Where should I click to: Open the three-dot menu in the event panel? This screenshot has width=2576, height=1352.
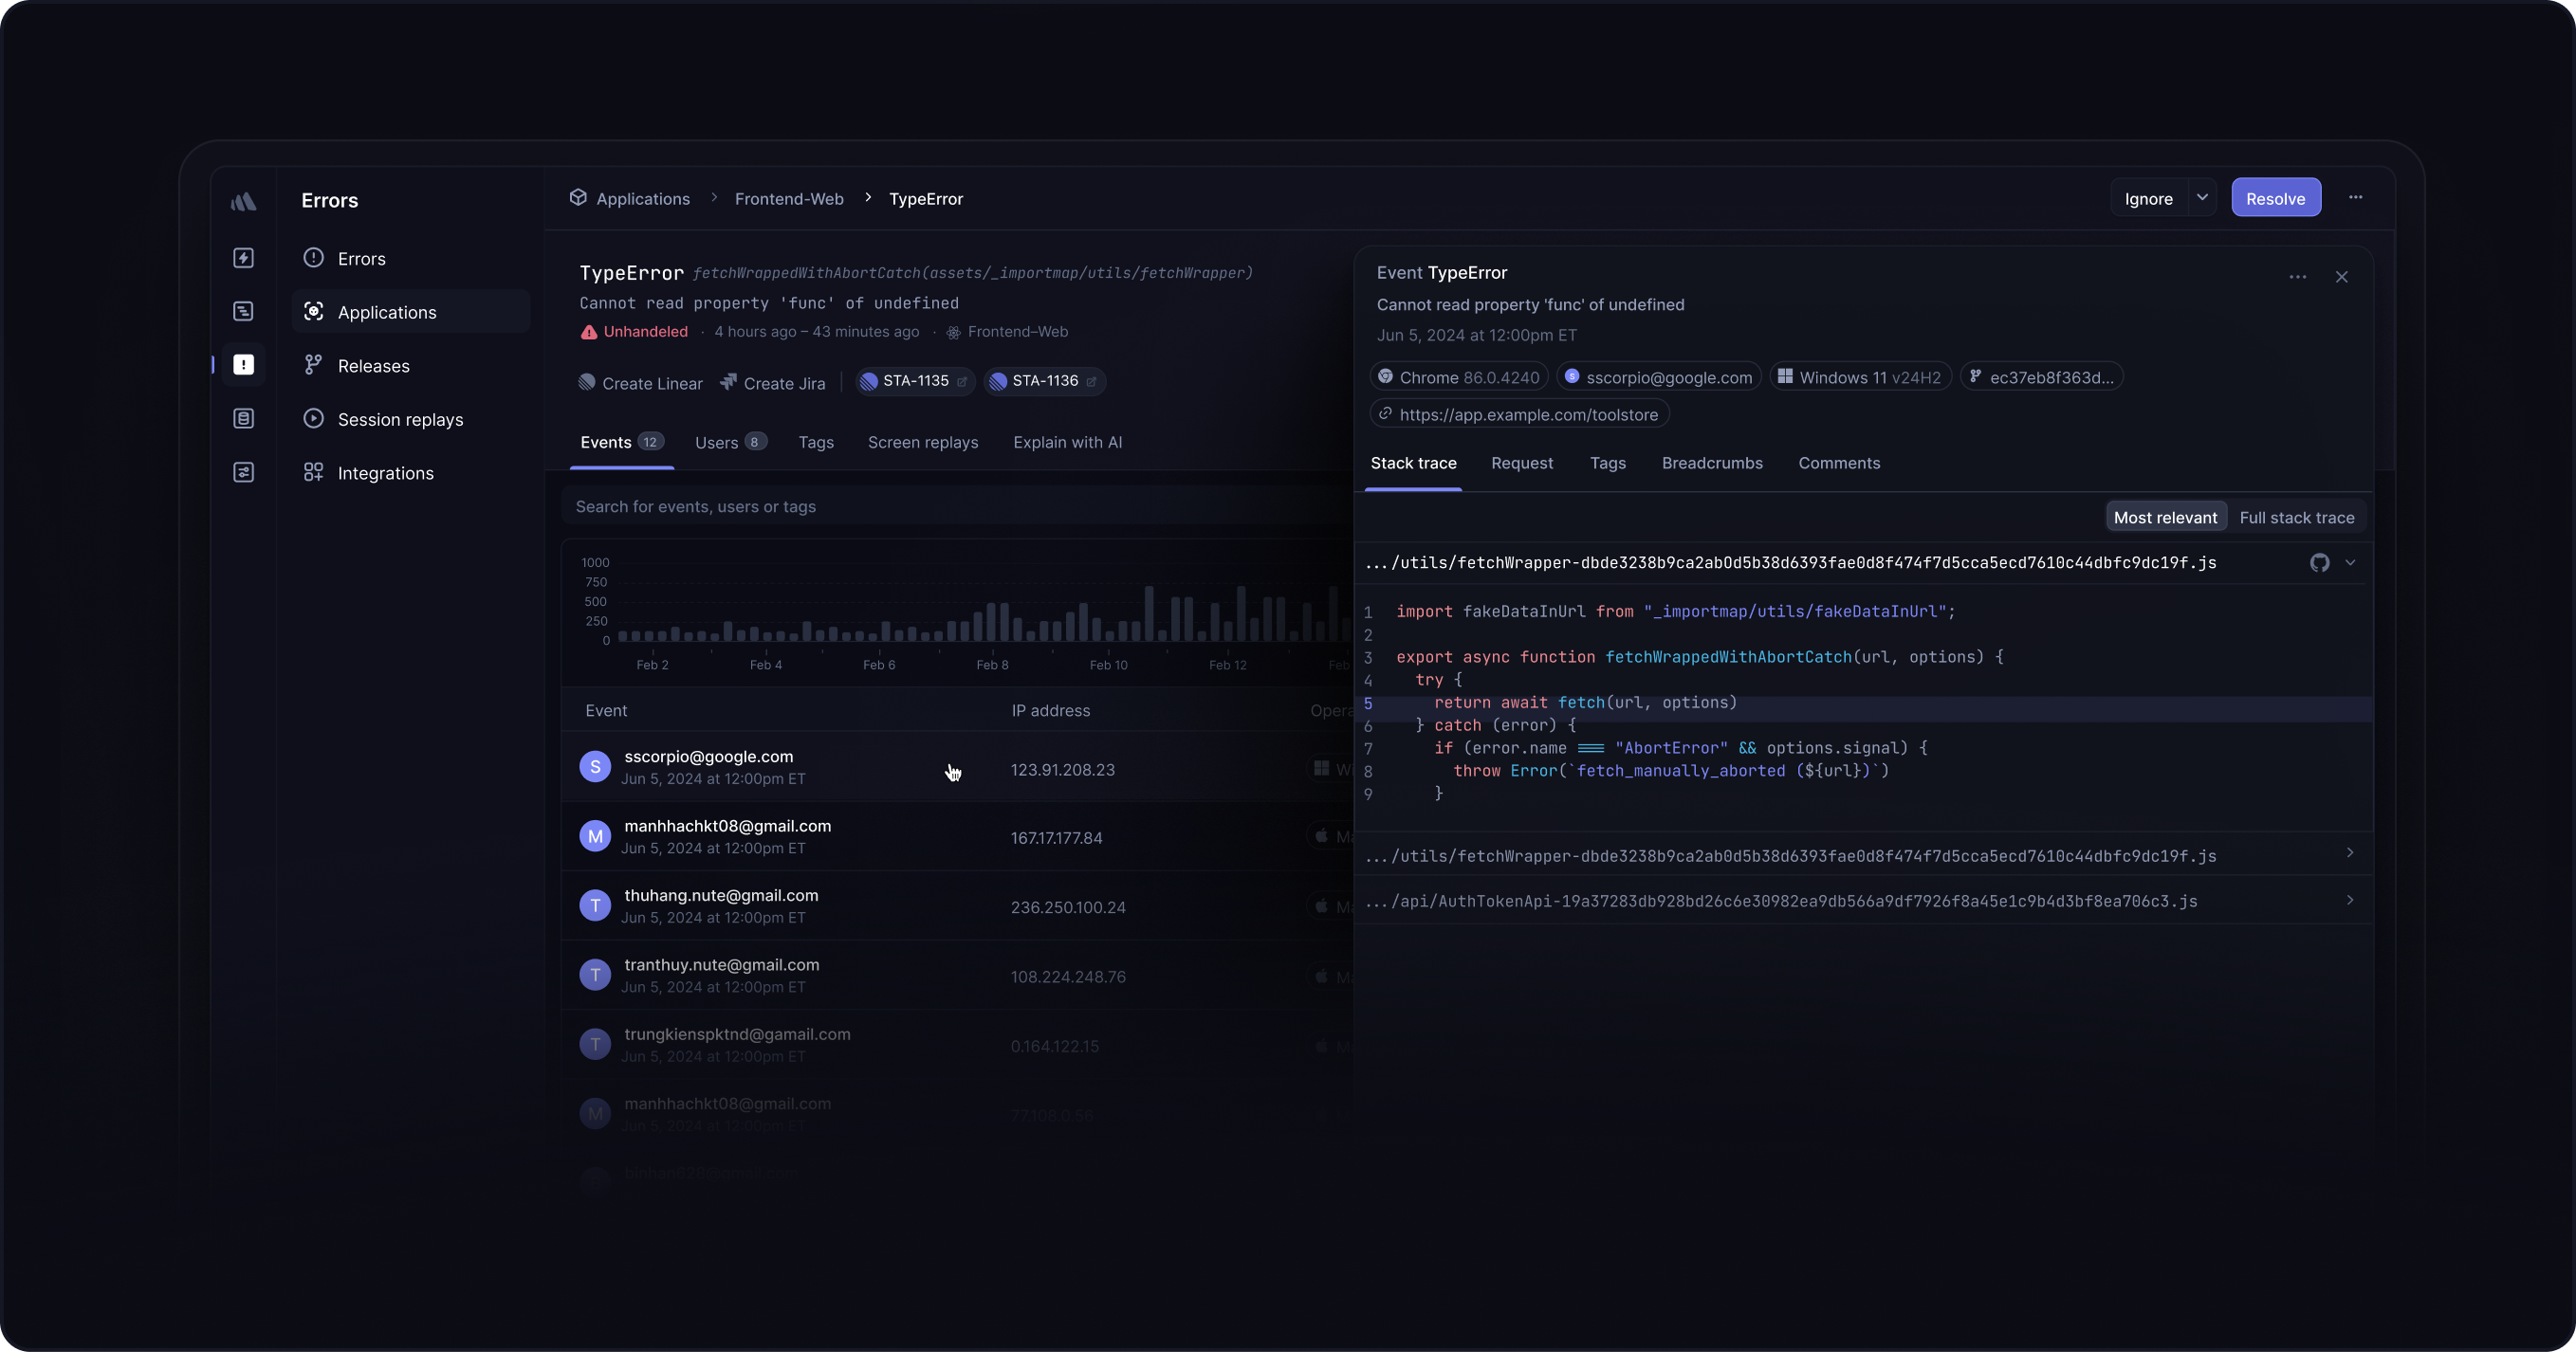(2297, 277)
